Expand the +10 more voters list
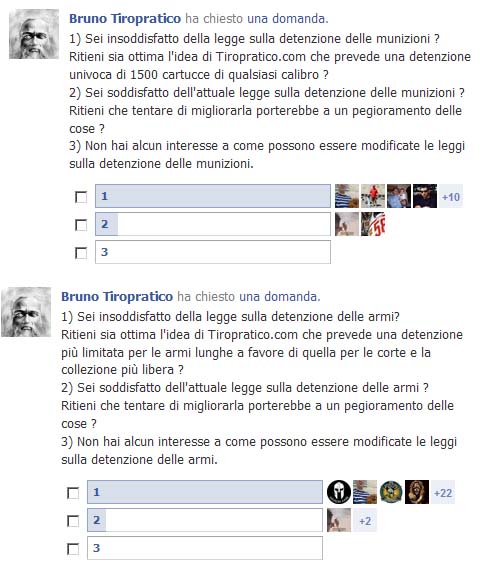Viewport: 491px width, 567px height. [451, 196]
